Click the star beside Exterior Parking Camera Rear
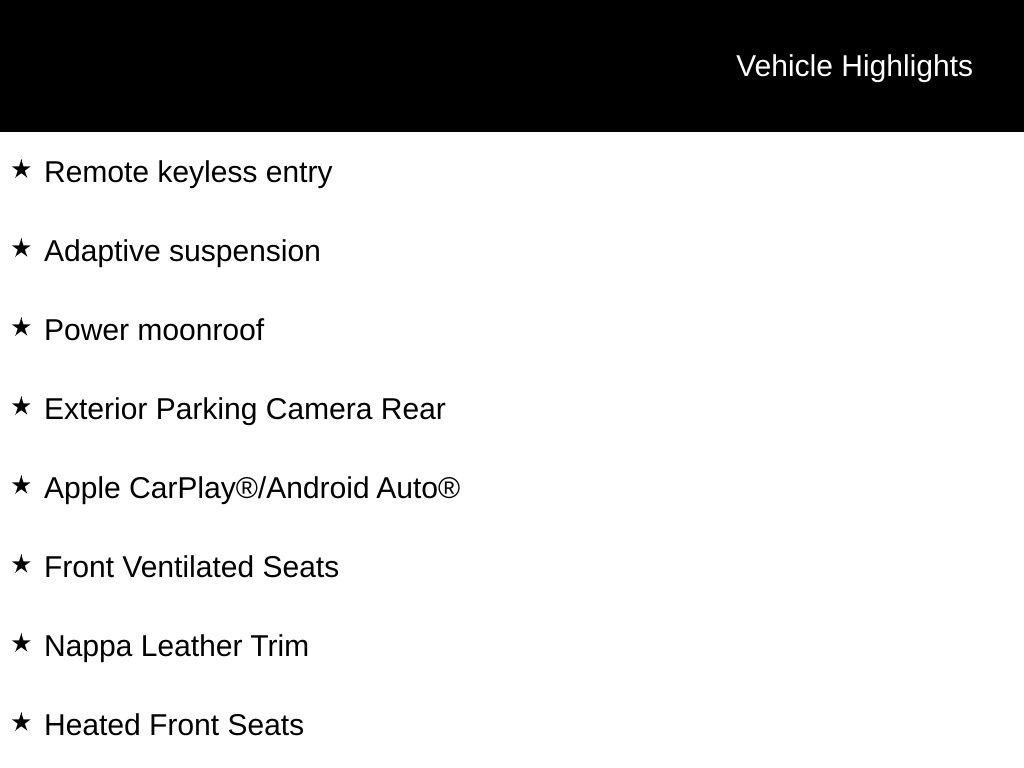Image resolution: width=1024 pixels, height=768 pixels. [x=21, y=406]
